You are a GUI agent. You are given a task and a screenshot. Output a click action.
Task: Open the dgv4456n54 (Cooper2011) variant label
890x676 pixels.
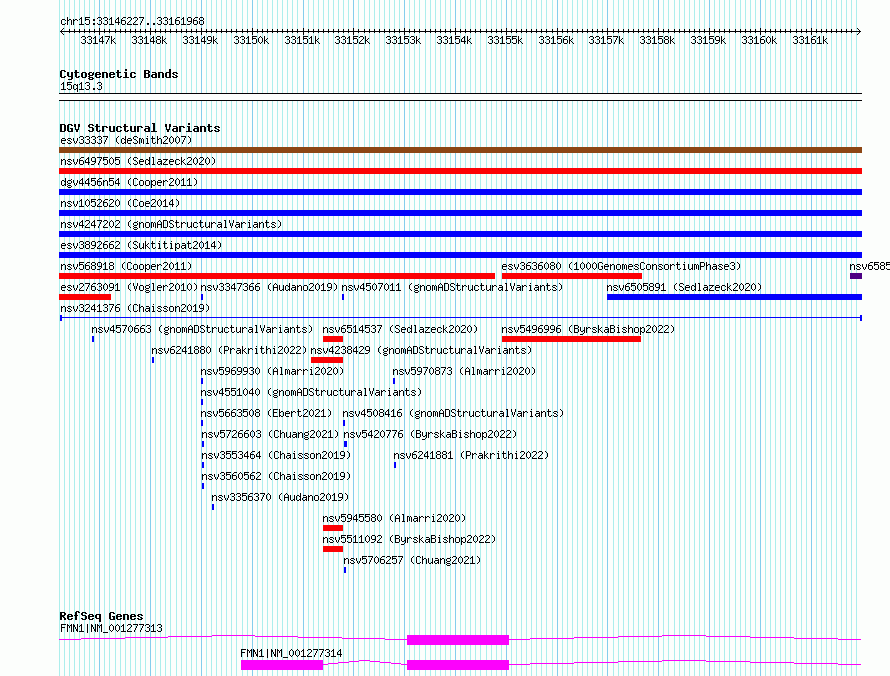click(129, 182)
